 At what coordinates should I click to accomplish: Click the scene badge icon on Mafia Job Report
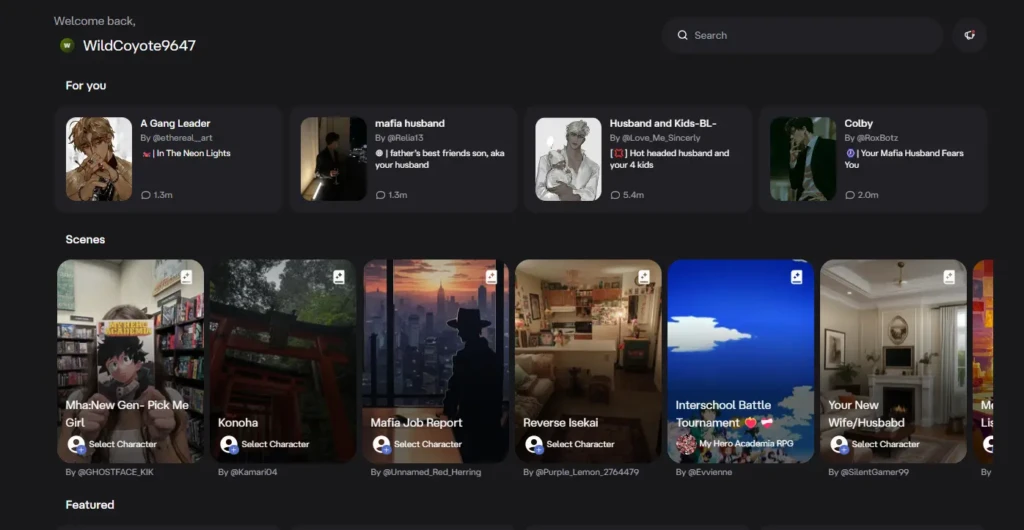[492, 277]
